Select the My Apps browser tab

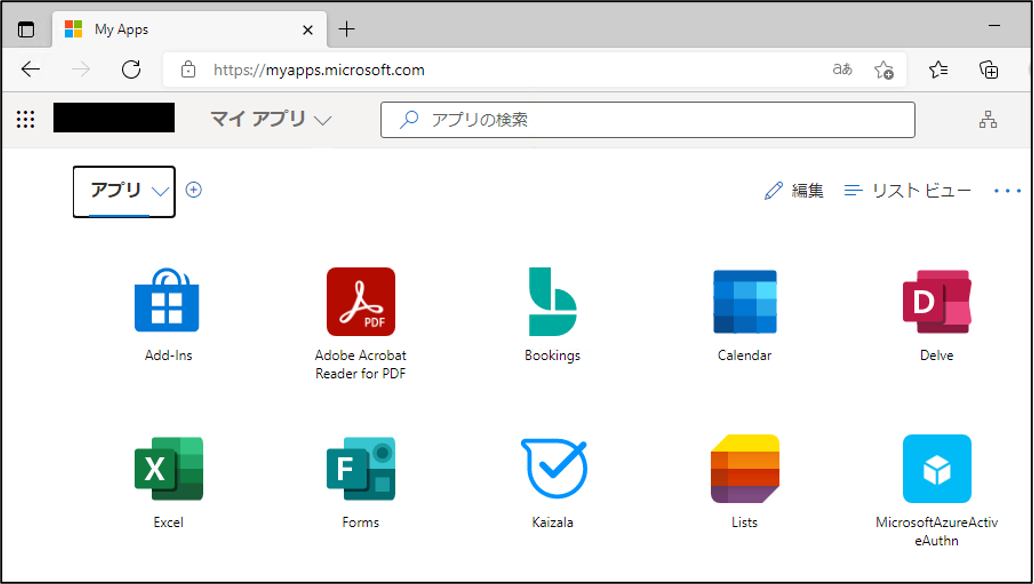[189, 30]
